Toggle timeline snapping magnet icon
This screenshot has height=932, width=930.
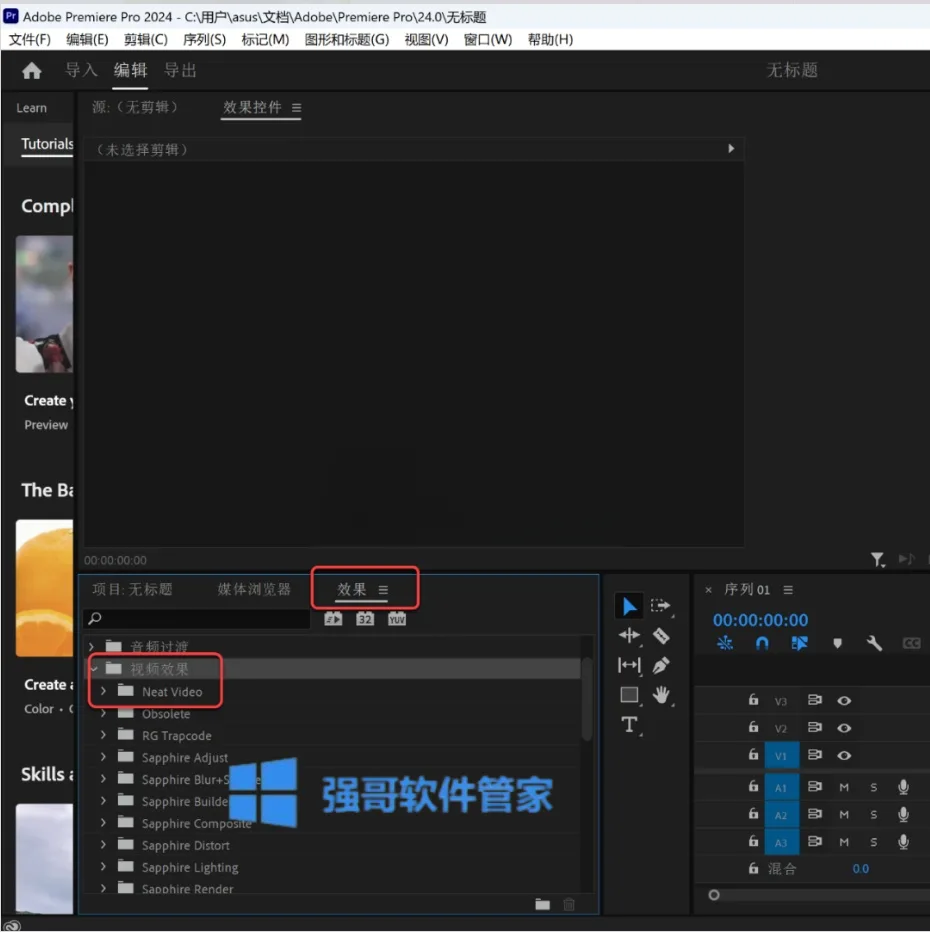point(762,643)
